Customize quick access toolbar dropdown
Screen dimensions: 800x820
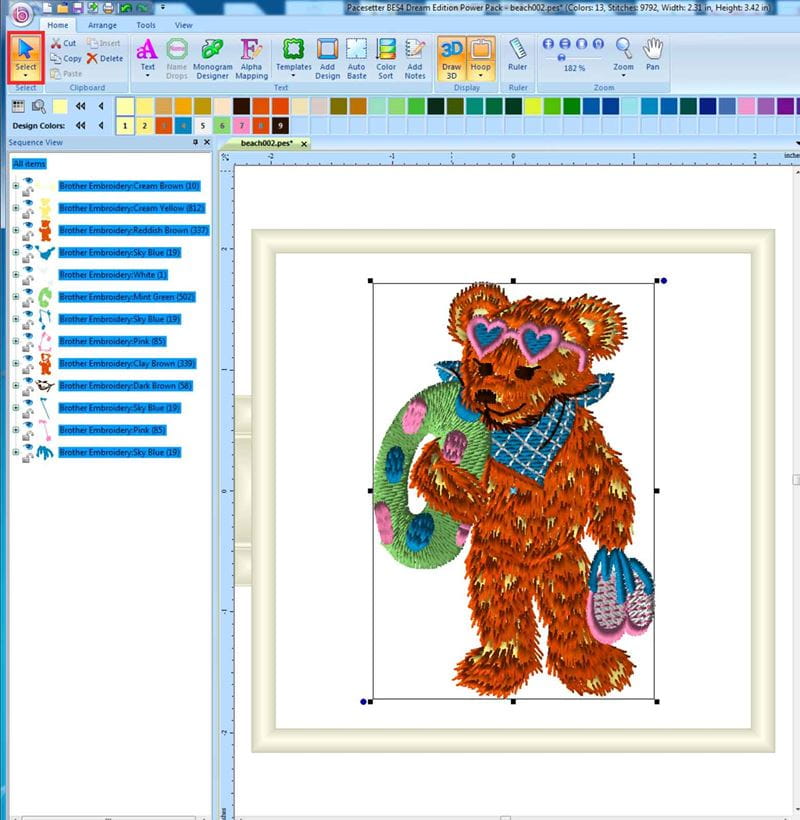pos(163,8)
